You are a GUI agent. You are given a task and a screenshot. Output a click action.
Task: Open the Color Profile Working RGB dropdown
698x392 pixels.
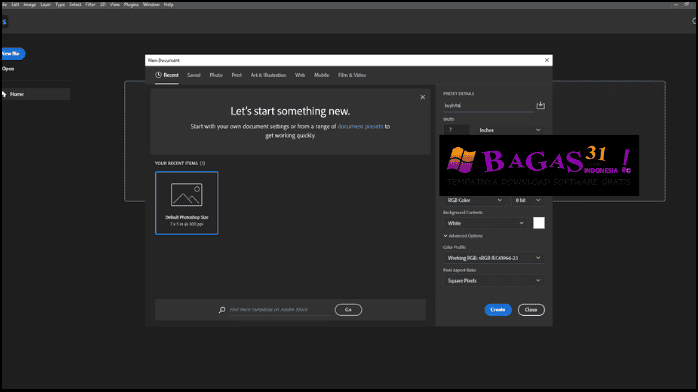pyautogui.click(x=494, y=258)
